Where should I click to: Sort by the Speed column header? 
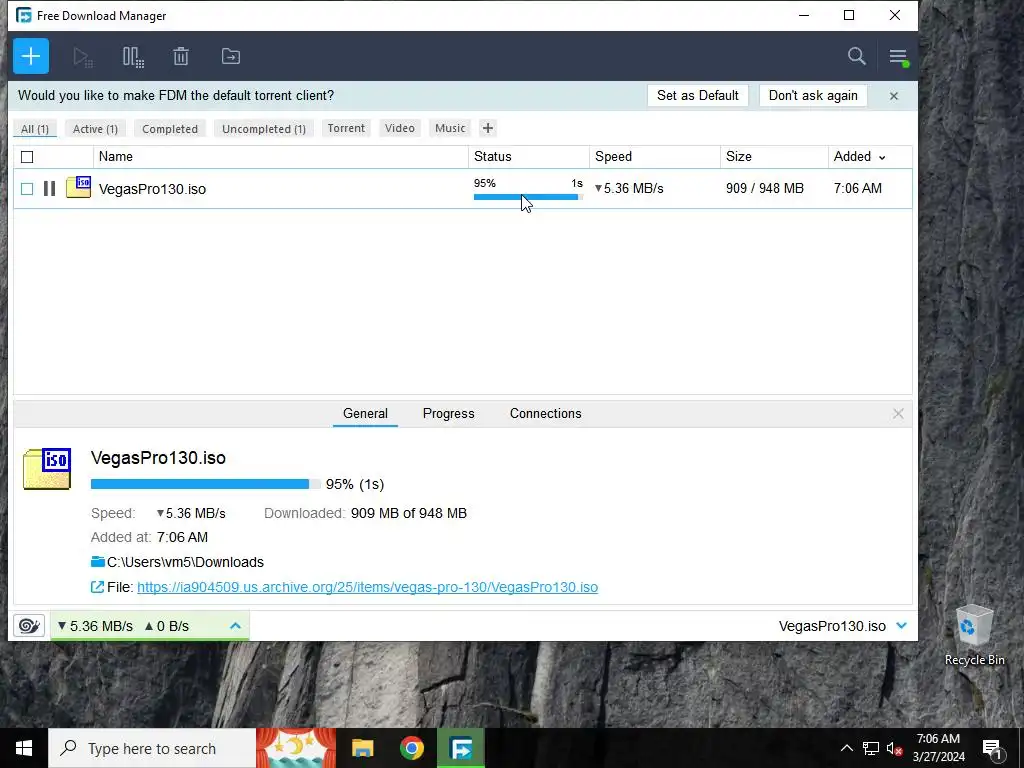point(655,157)
